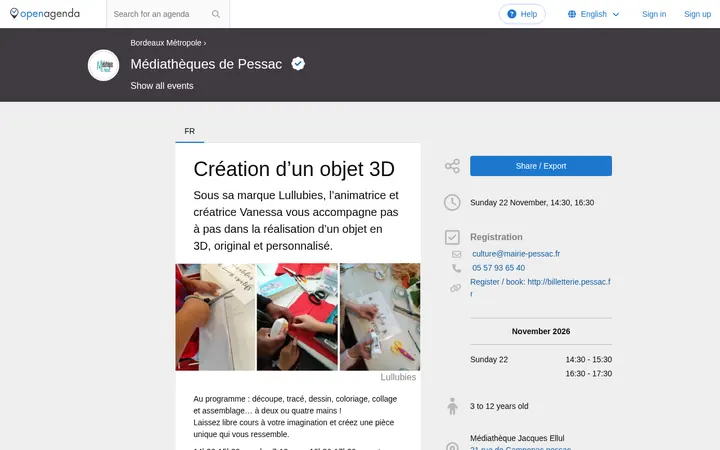Open the Lullubies workshop photo collage
This screenshot has width=720, height=450.
(298, 317)
